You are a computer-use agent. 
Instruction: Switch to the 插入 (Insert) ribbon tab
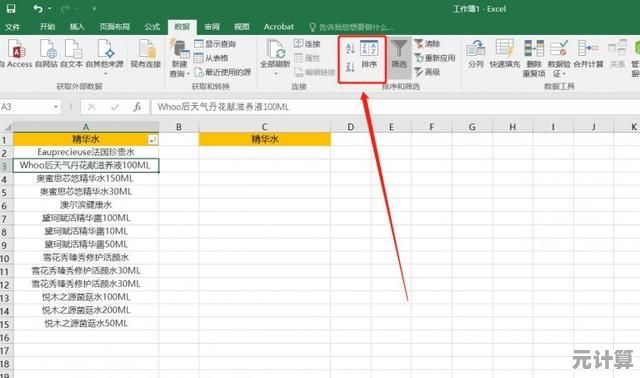pyautogui.click(x=77, y=27)
